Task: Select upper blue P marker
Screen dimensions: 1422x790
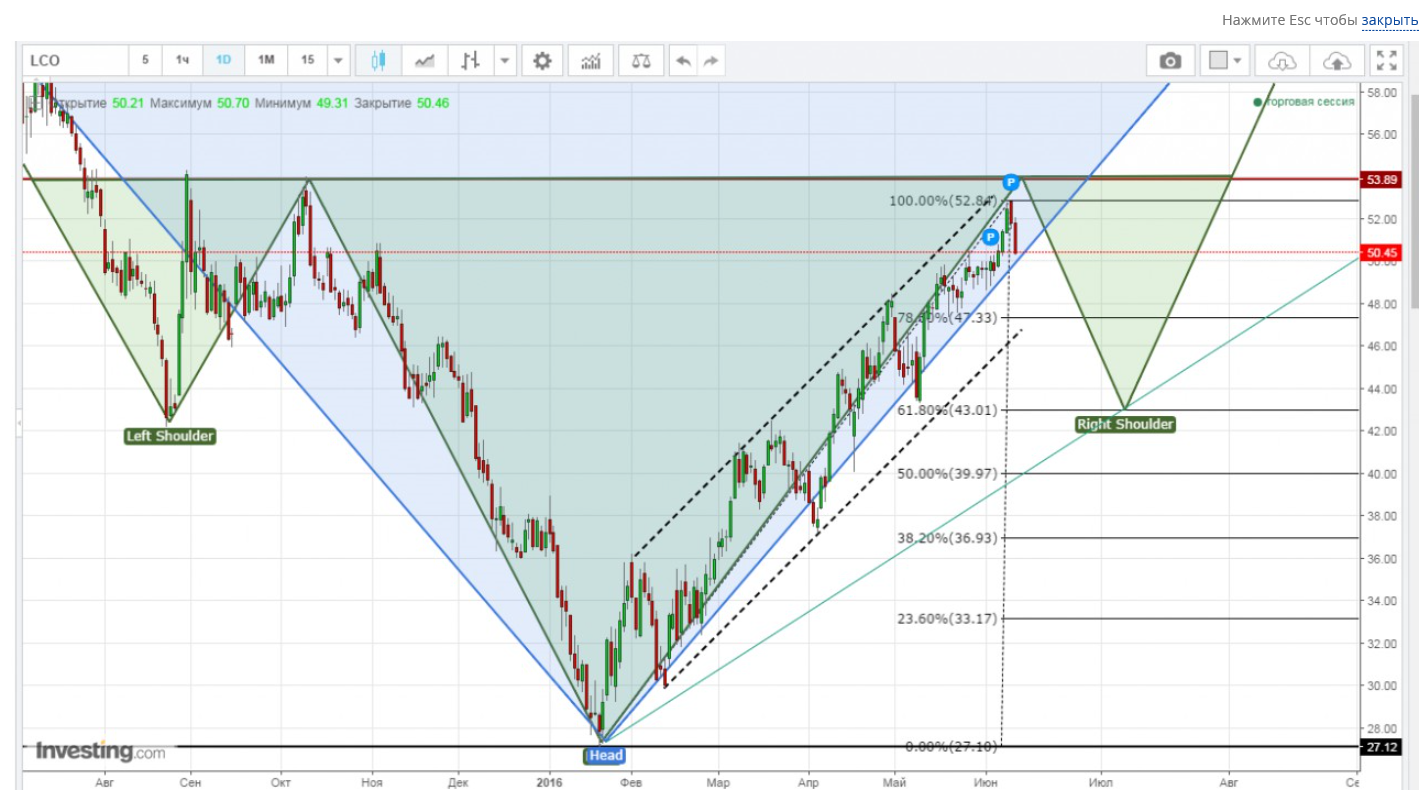Action: (1011, 182)
